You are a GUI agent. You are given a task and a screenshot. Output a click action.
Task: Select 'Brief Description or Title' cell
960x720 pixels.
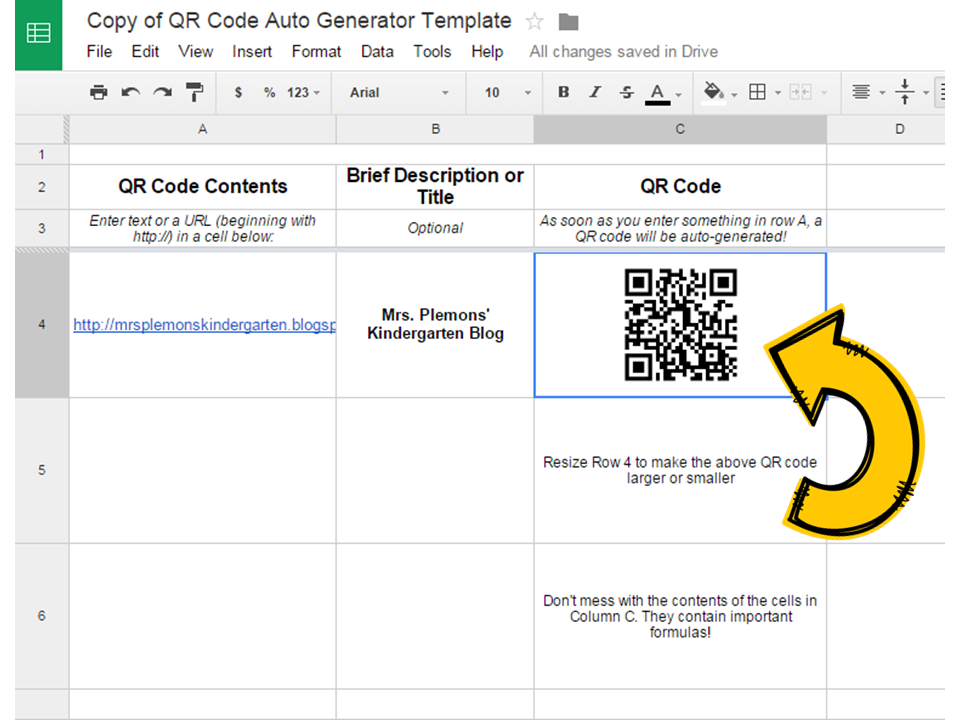435,187
